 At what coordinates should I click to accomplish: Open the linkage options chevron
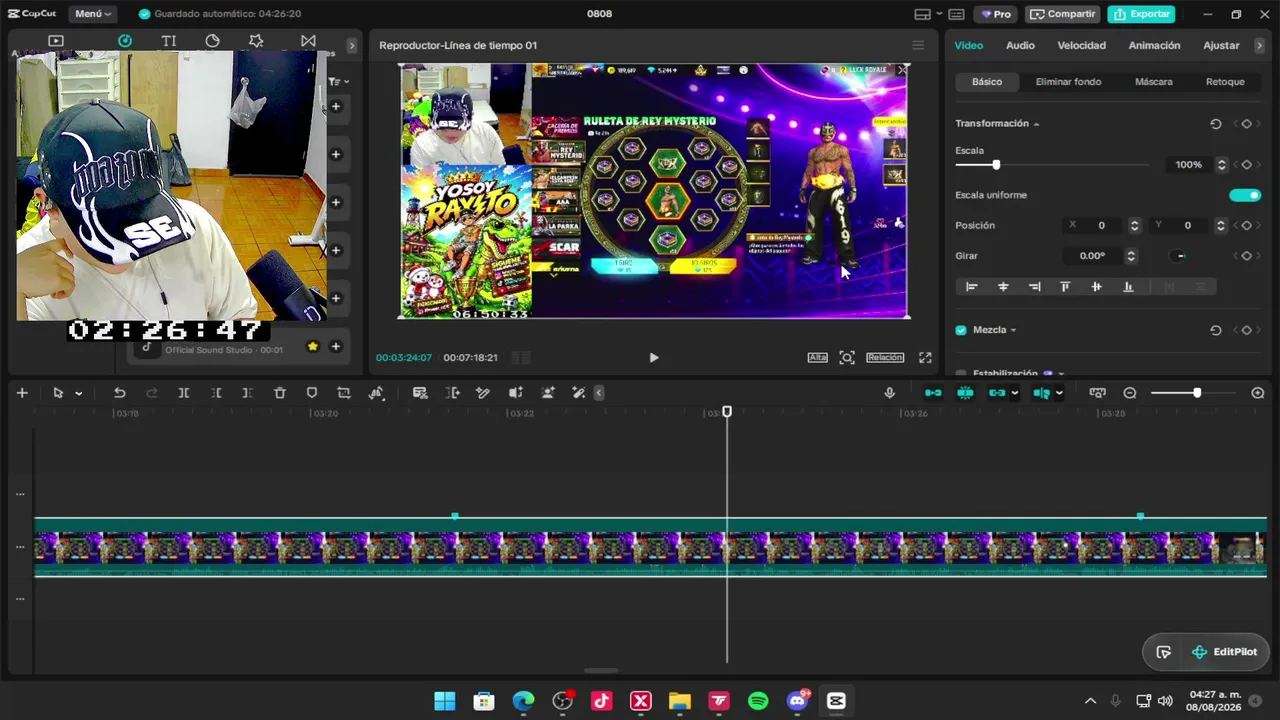pyautogui.click(x=1015, y=394)
